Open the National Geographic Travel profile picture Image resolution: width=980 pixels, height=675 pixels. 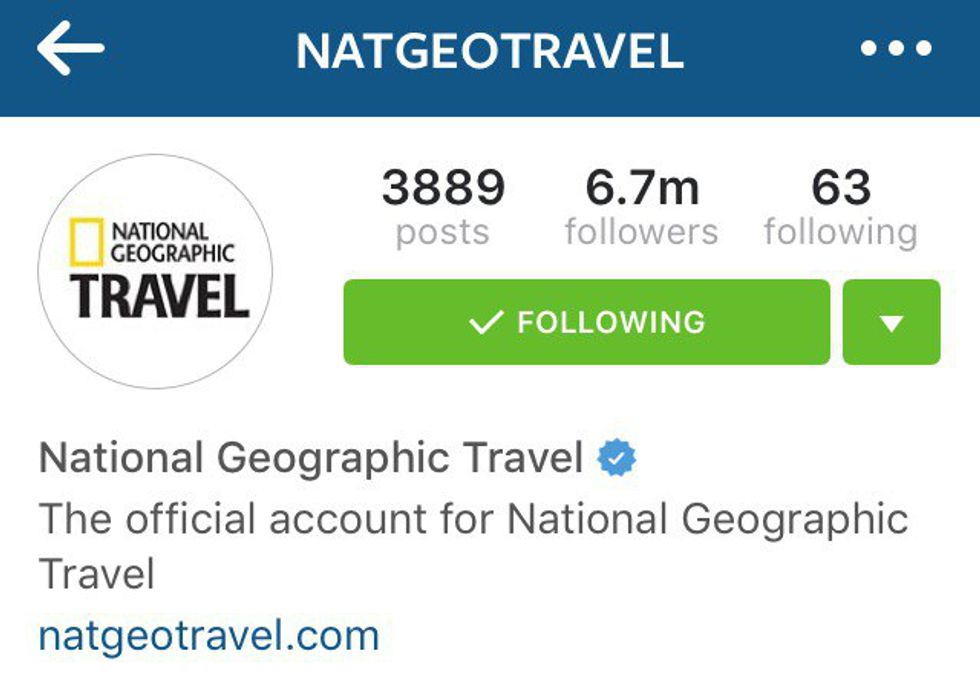click(x=155, y=271)
